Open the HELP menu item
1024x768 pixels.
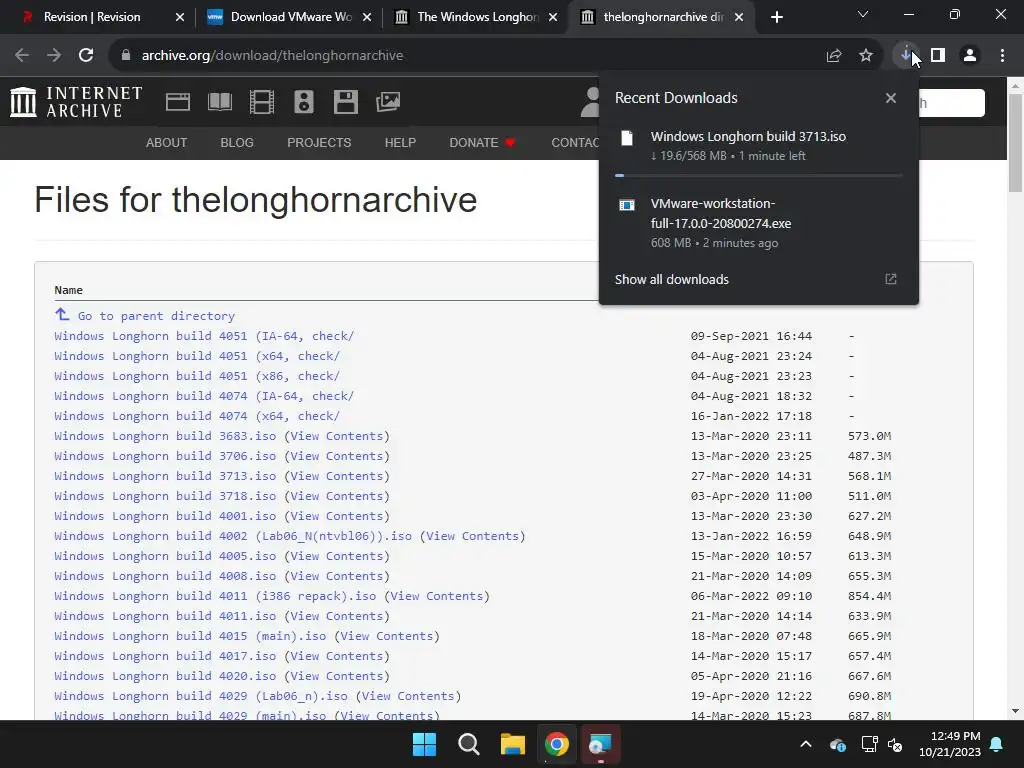pyautogui.click(x=400, y=142)
